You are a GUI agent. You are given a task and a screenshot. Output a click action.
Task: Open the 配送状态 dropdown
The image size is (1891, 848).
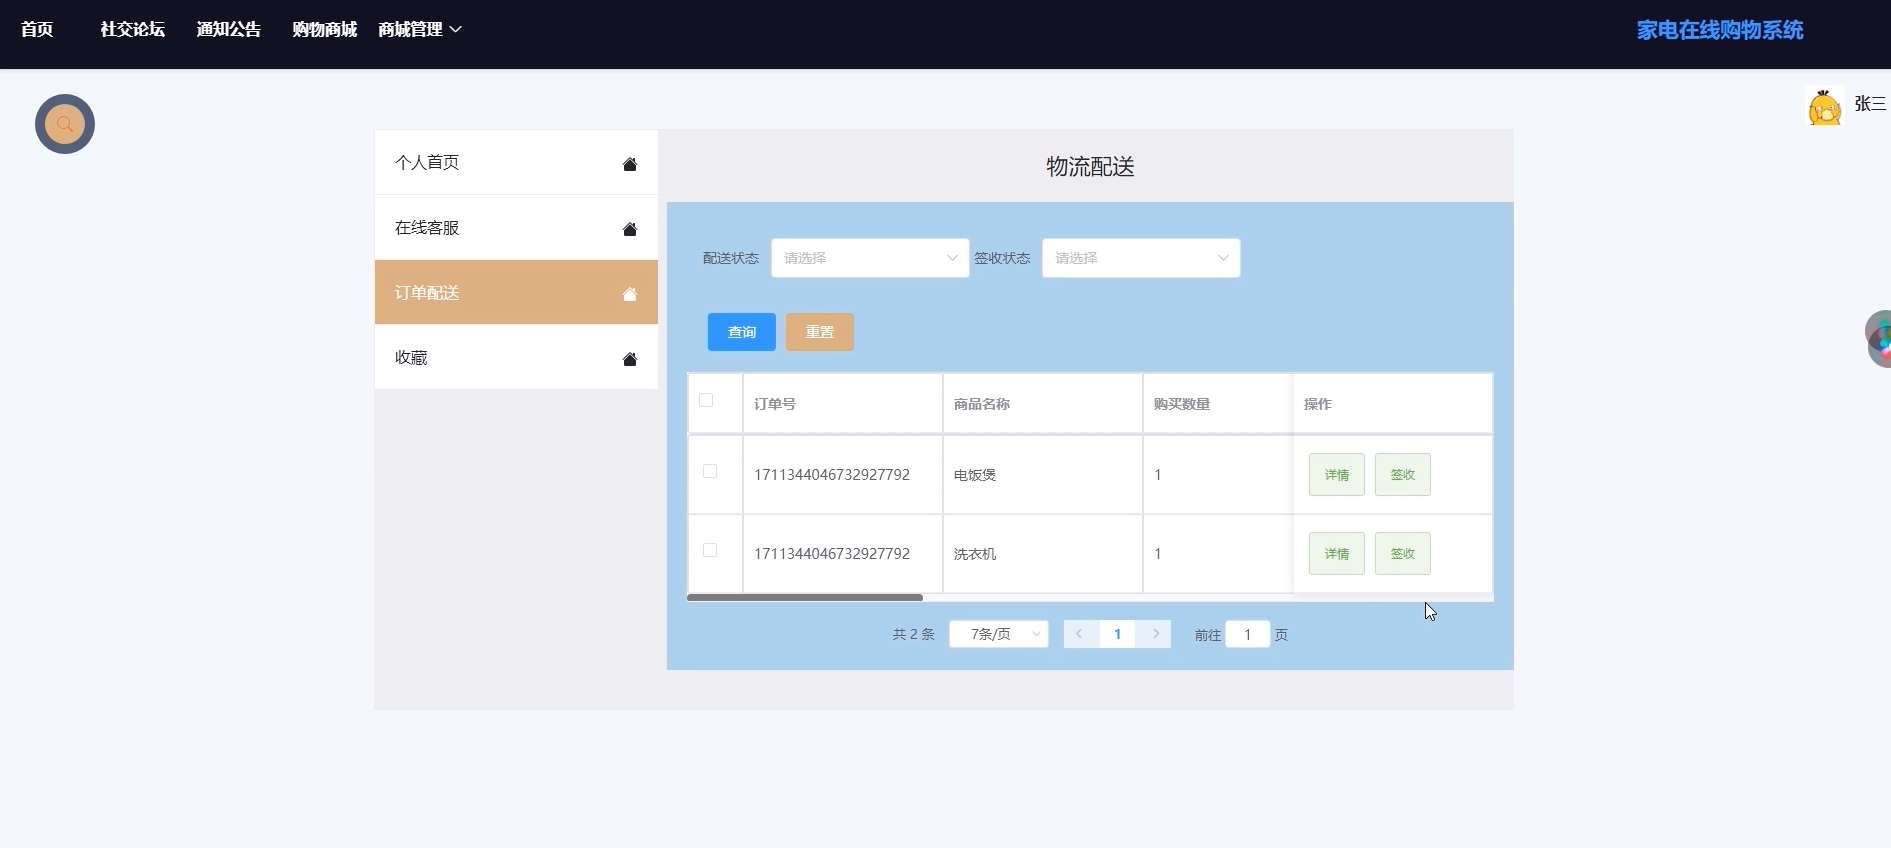(x=869, y=258)
